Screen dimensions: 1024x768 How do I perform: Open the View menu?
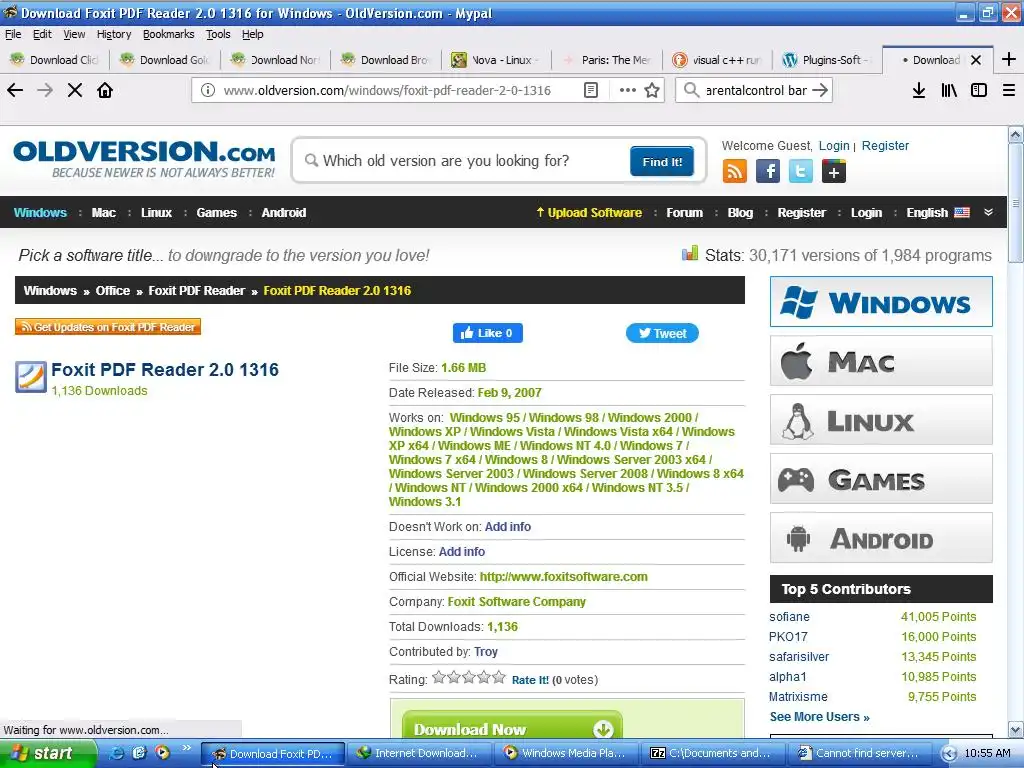[x=74, y=34]
